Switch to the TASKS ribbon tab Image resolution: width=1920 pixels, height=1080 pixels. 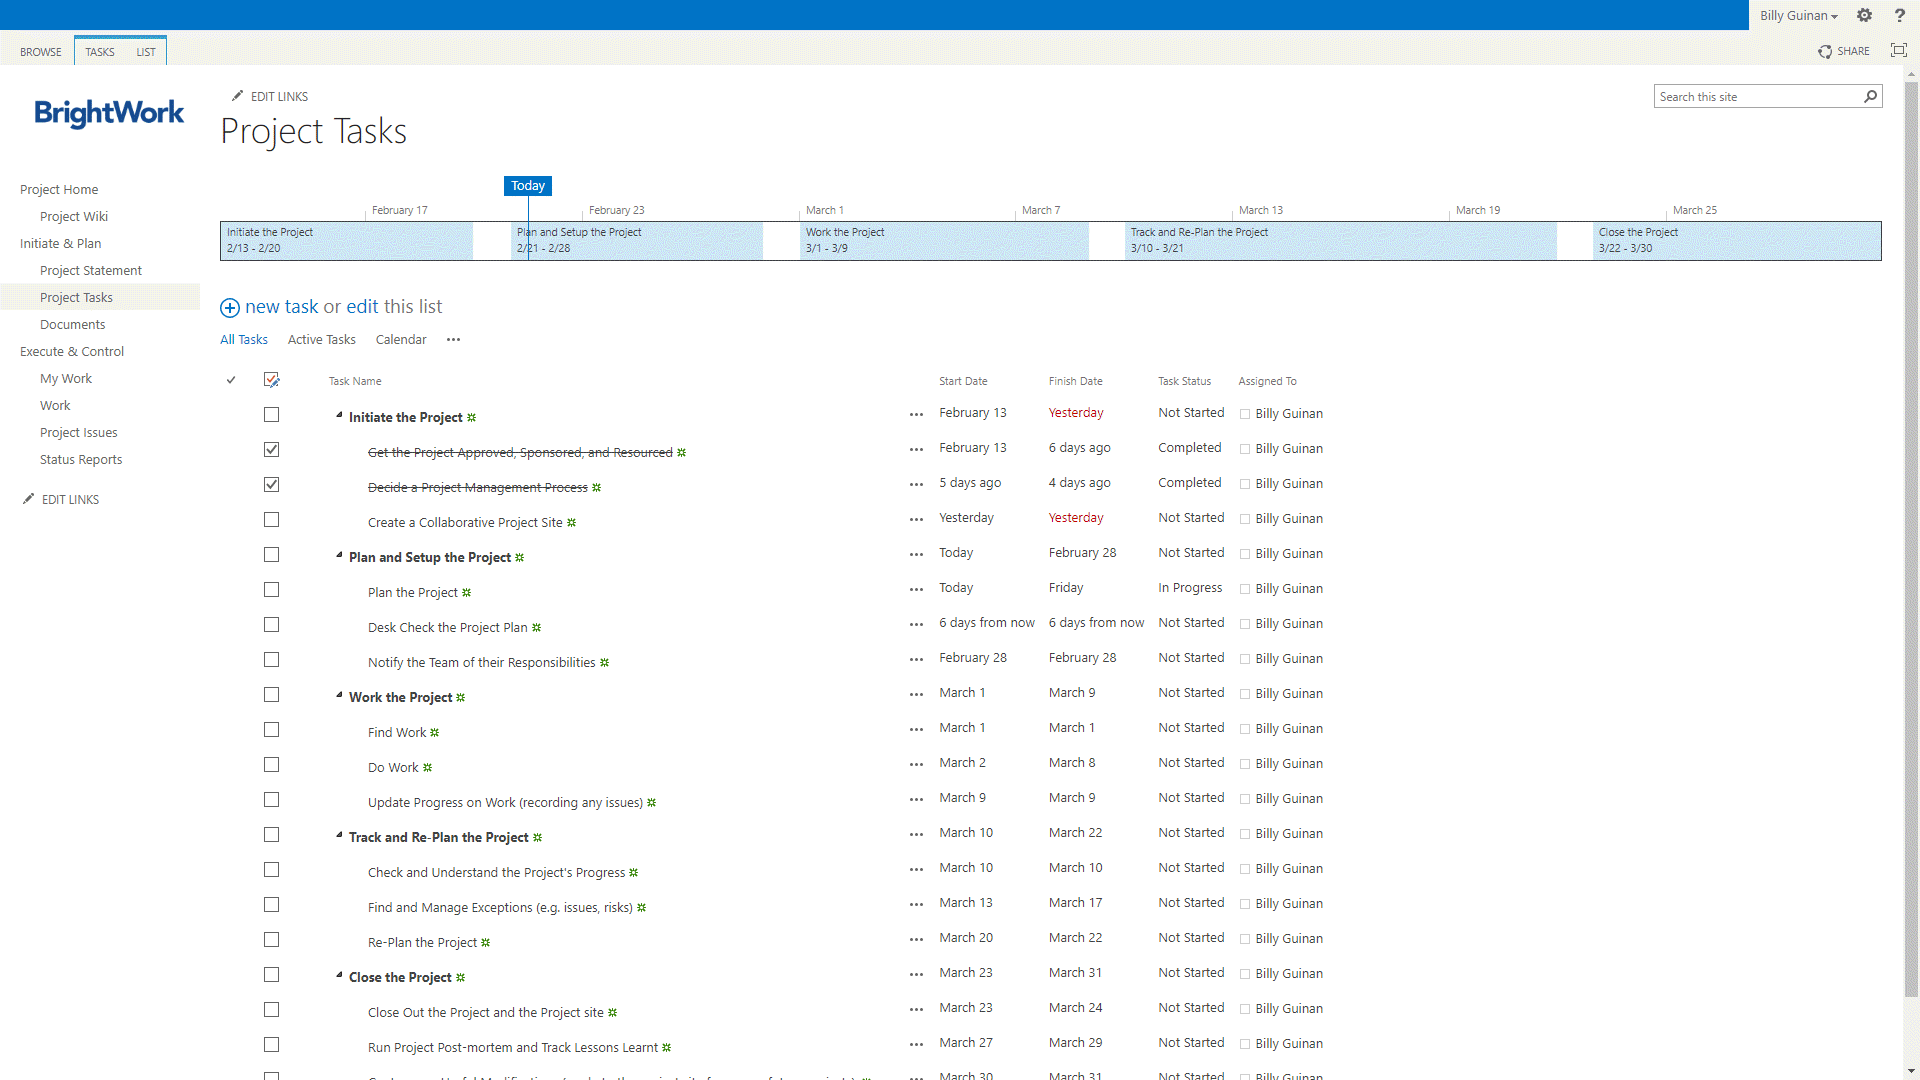tap(99, 52)
